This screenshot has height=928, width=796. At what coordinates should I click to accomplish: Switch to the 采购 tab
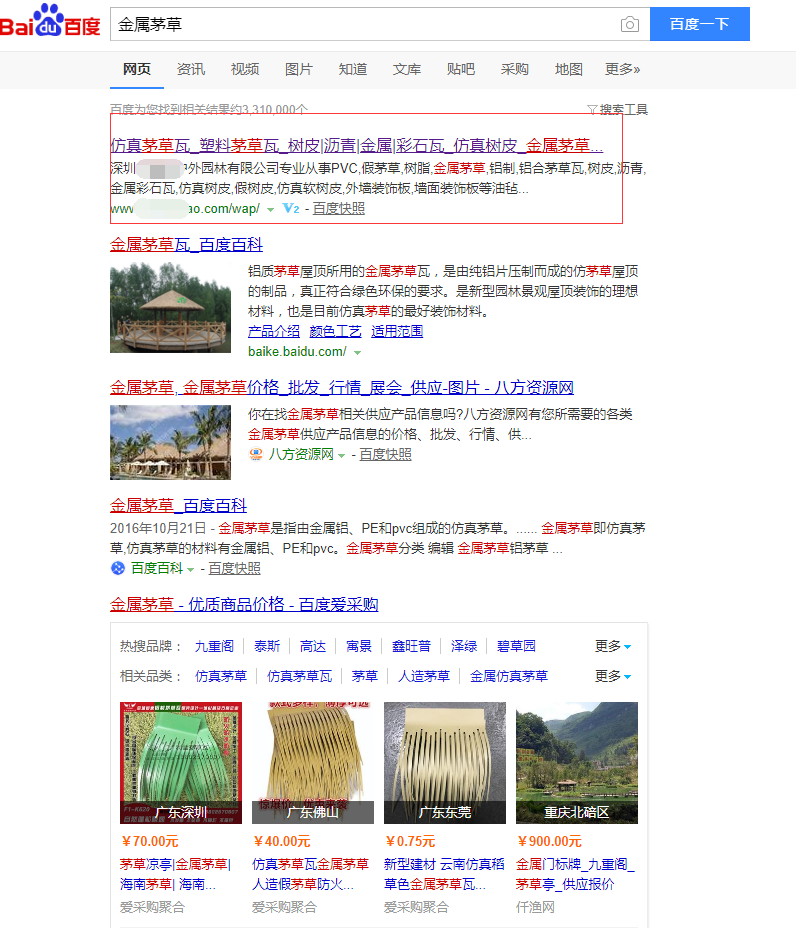[515, 69]
